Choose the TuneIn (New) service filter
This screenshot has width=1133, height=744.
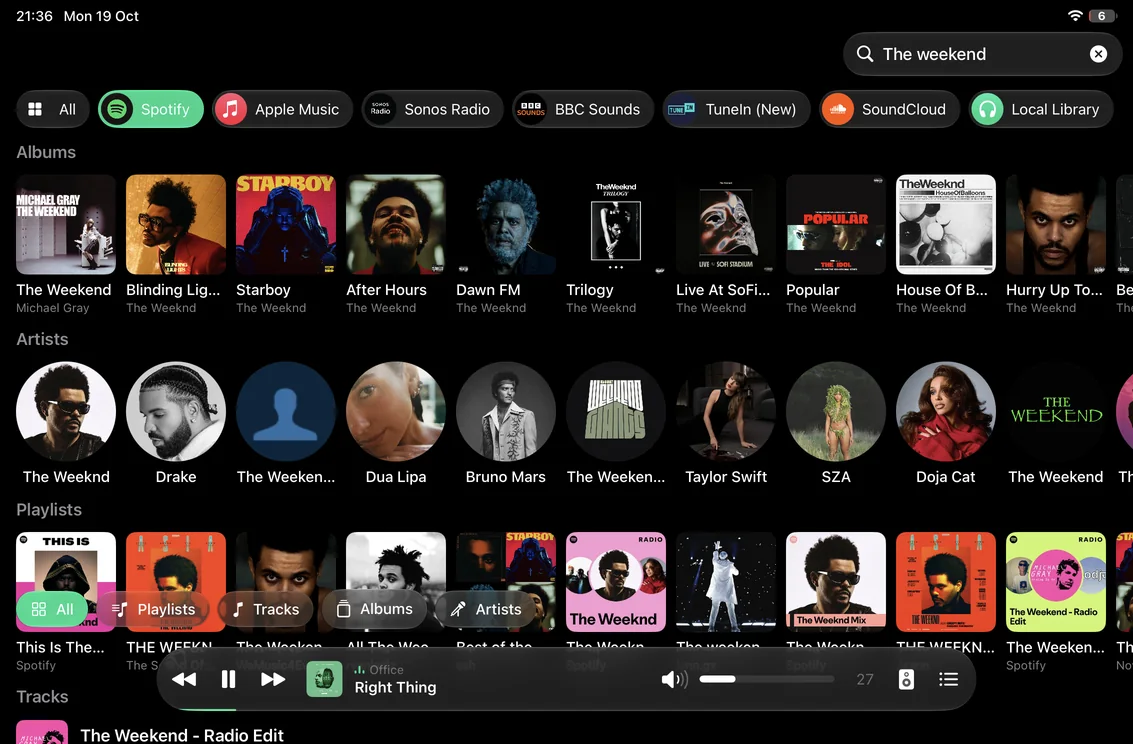pos(736,109)
